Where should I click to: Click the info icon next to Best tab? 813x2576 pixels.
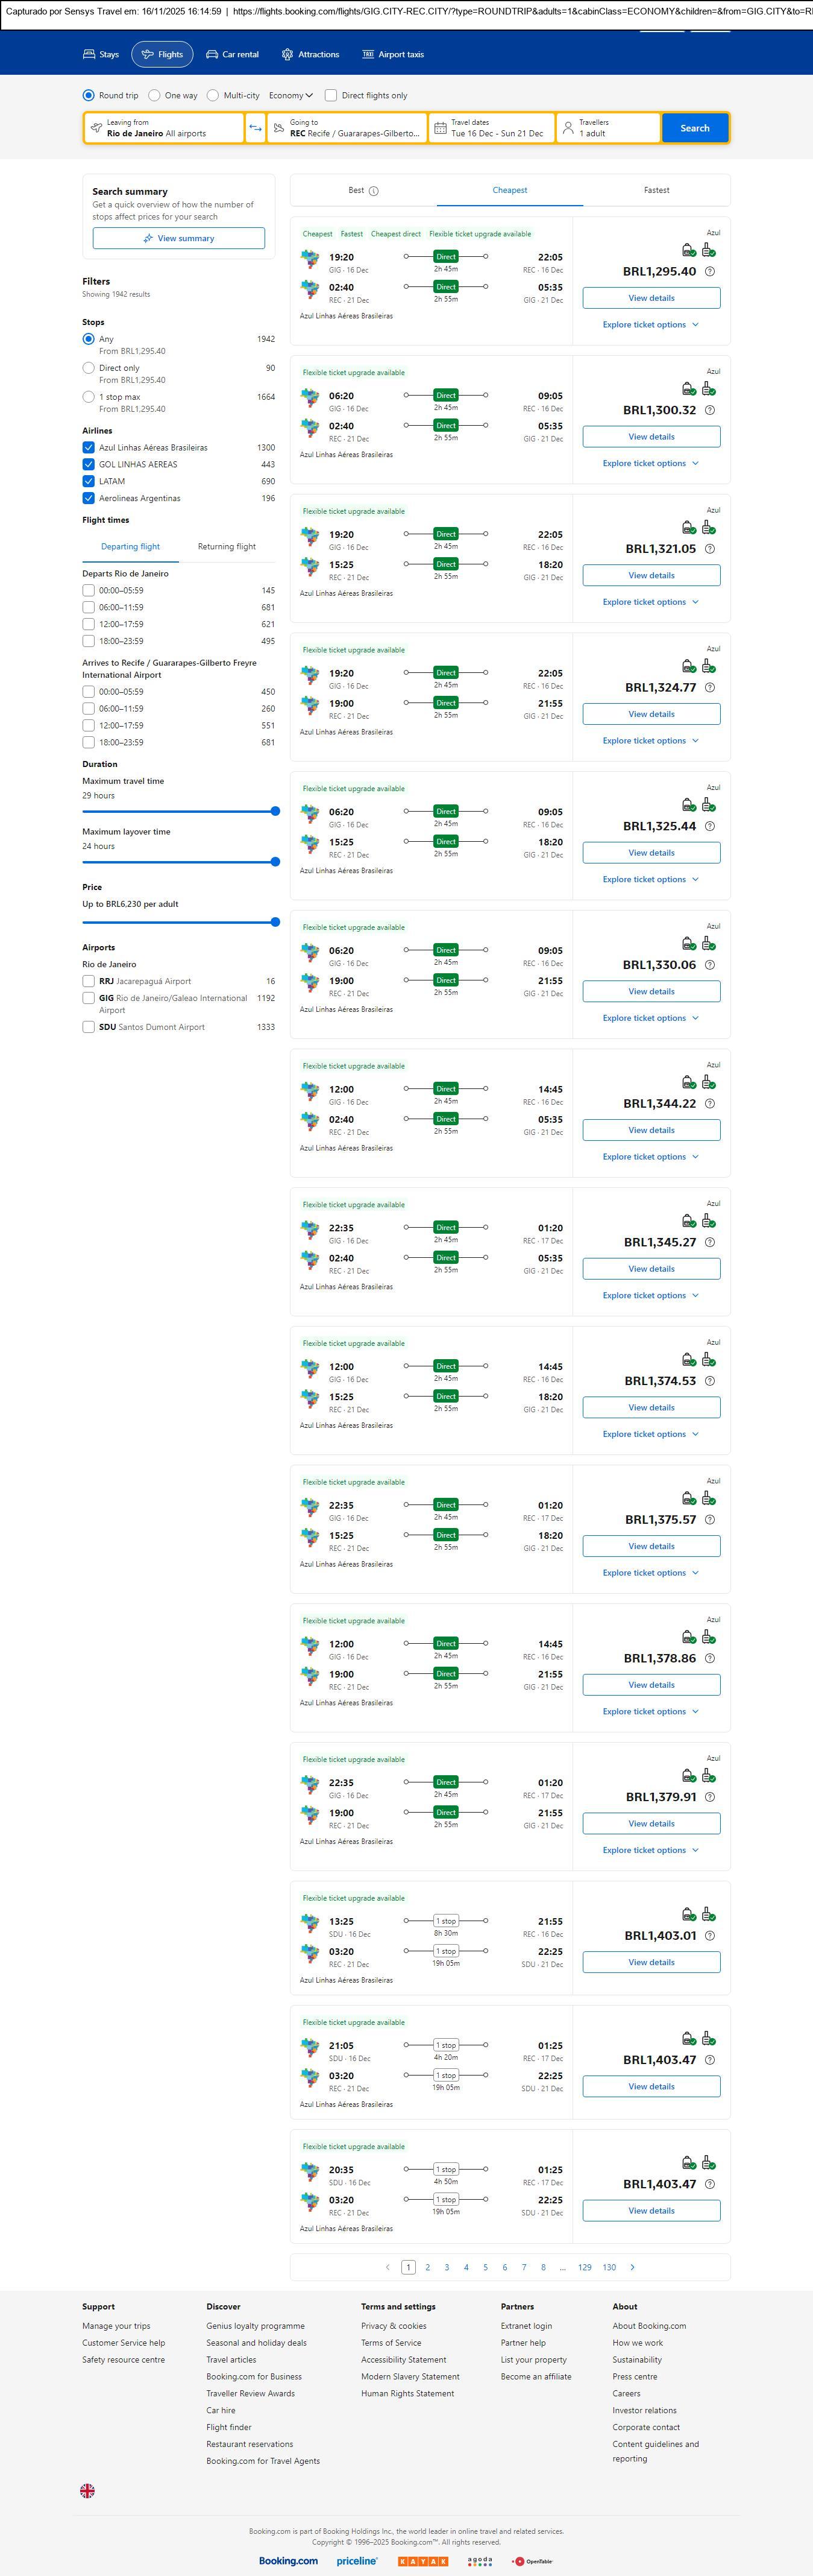click(x=374, y=191)
